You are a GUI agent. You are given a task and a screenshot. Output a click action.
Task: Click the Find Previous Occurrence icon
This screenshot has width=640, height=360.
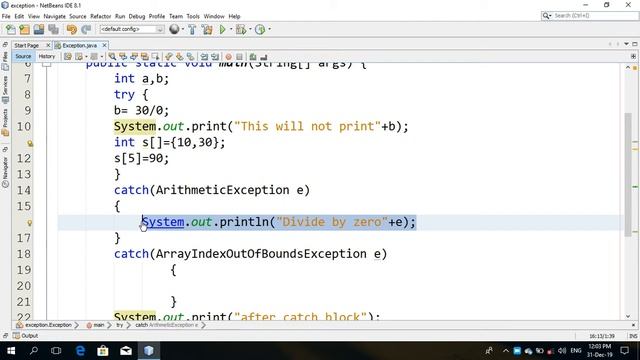123,57
